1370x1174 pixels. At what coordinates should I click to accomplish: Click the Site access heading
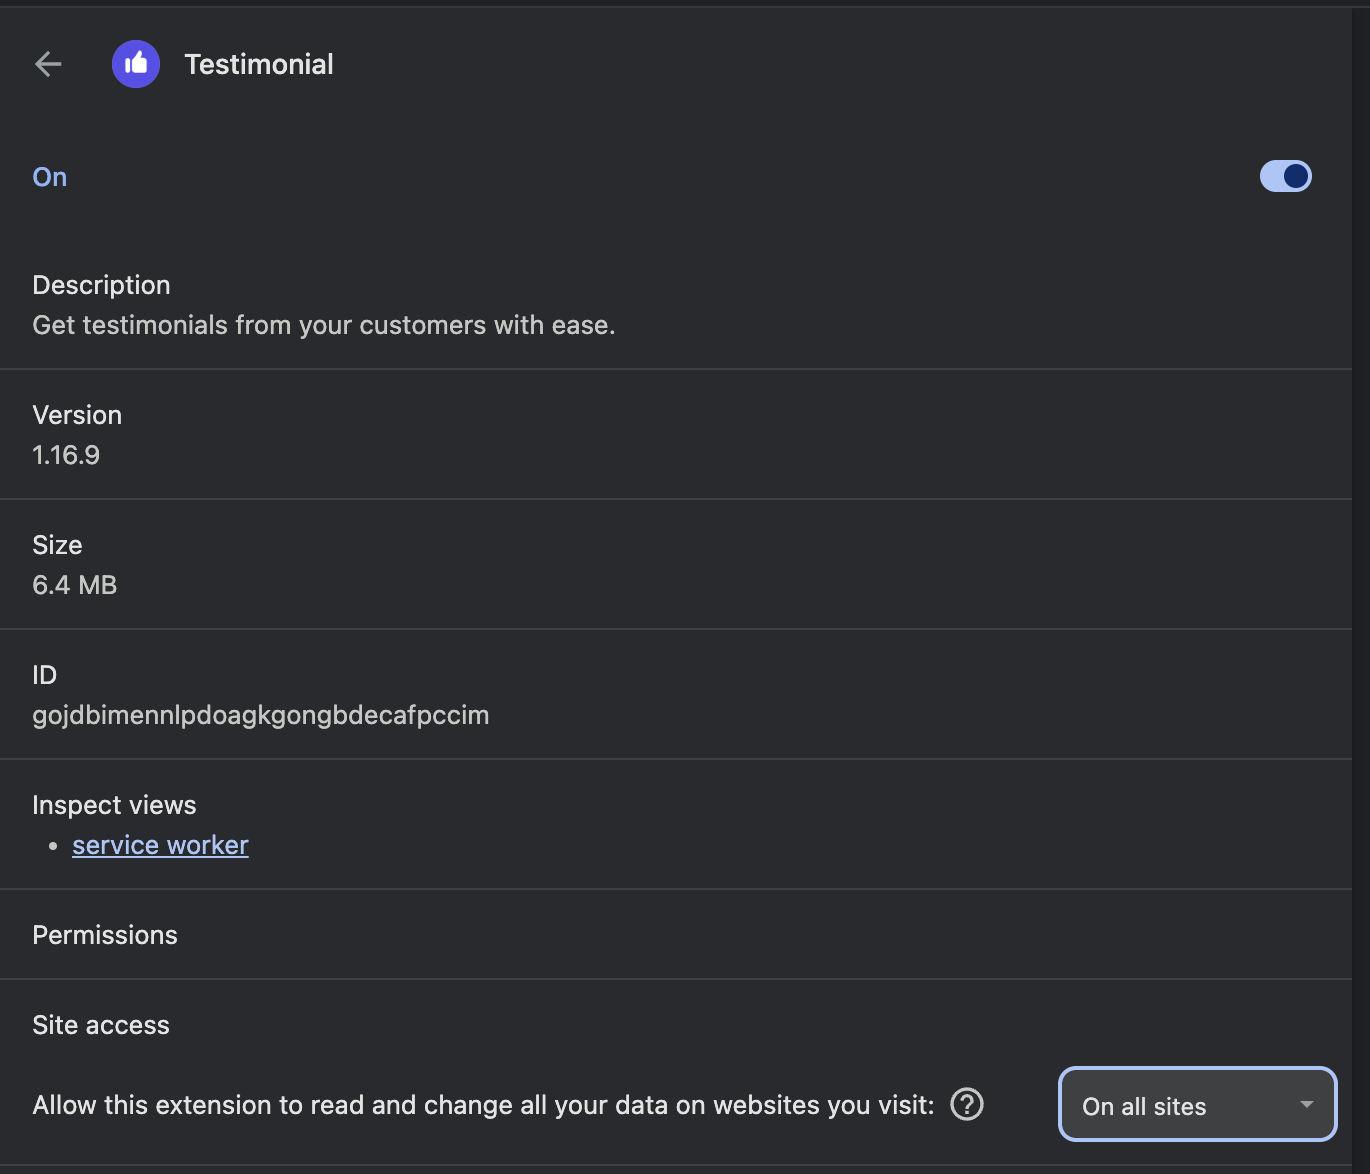(101, 1025)
